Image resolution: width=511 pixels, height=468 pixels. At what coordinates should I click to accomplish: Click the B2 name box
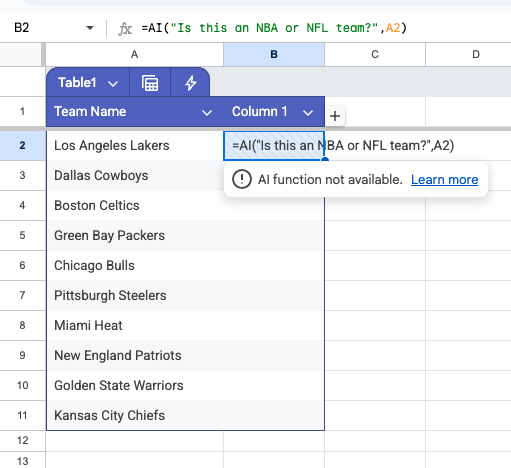click(x=22, y=28)
